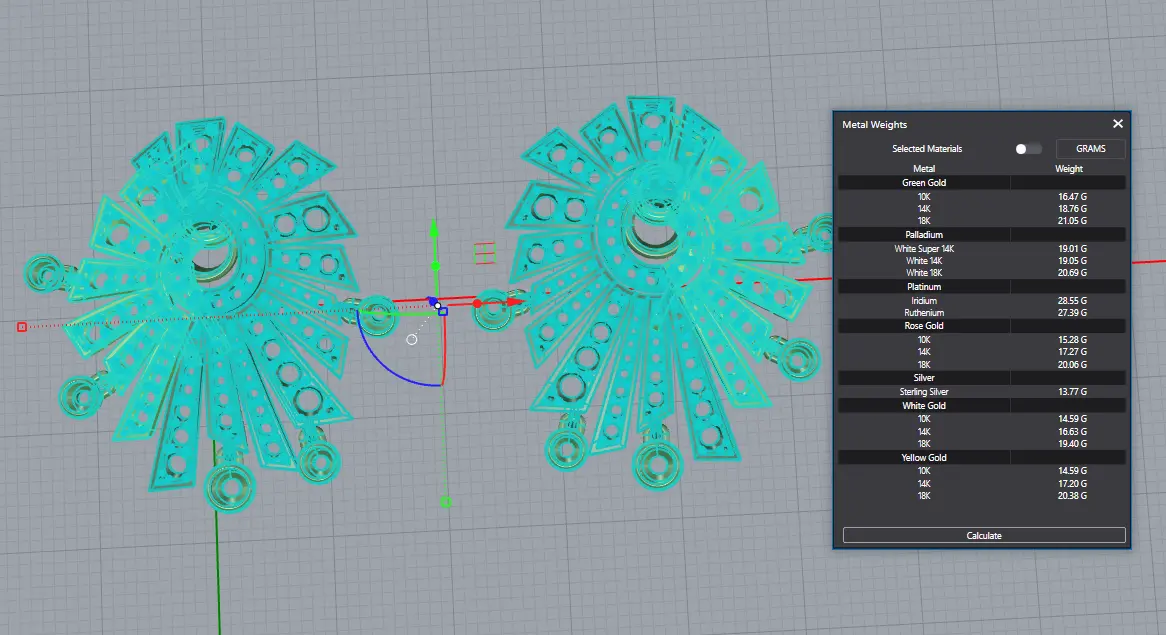Click the Weight column header

click(1068, 169)
